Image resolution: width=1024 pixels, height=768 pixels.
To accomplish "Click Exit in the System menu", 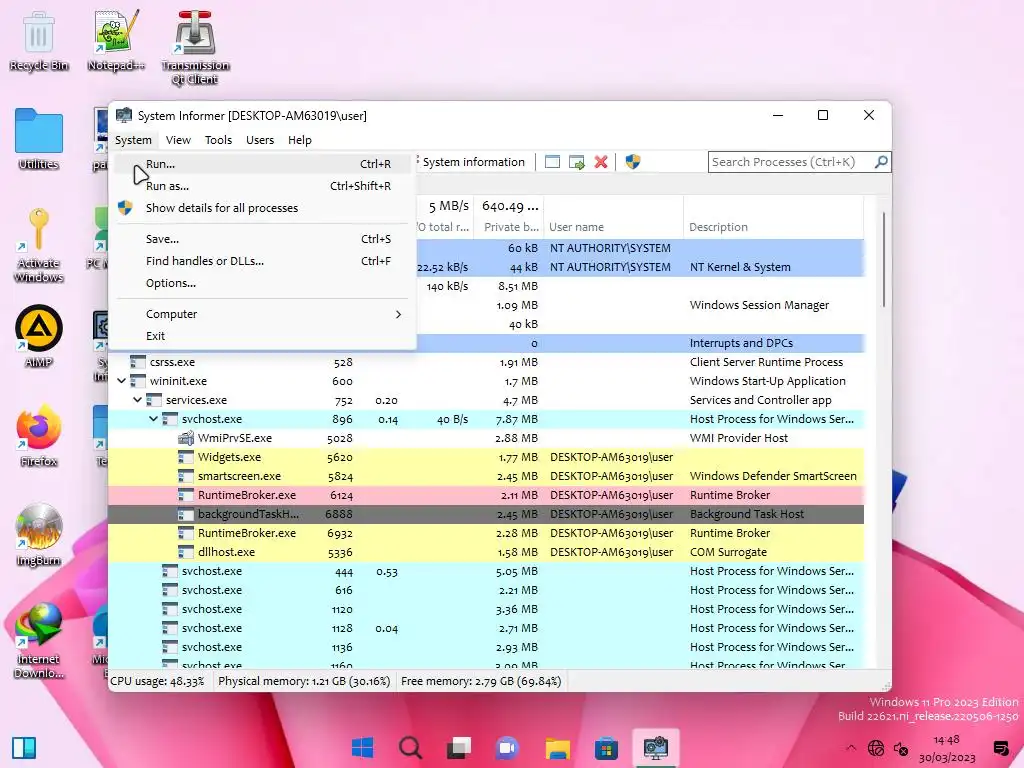I will tap(263, 336).
